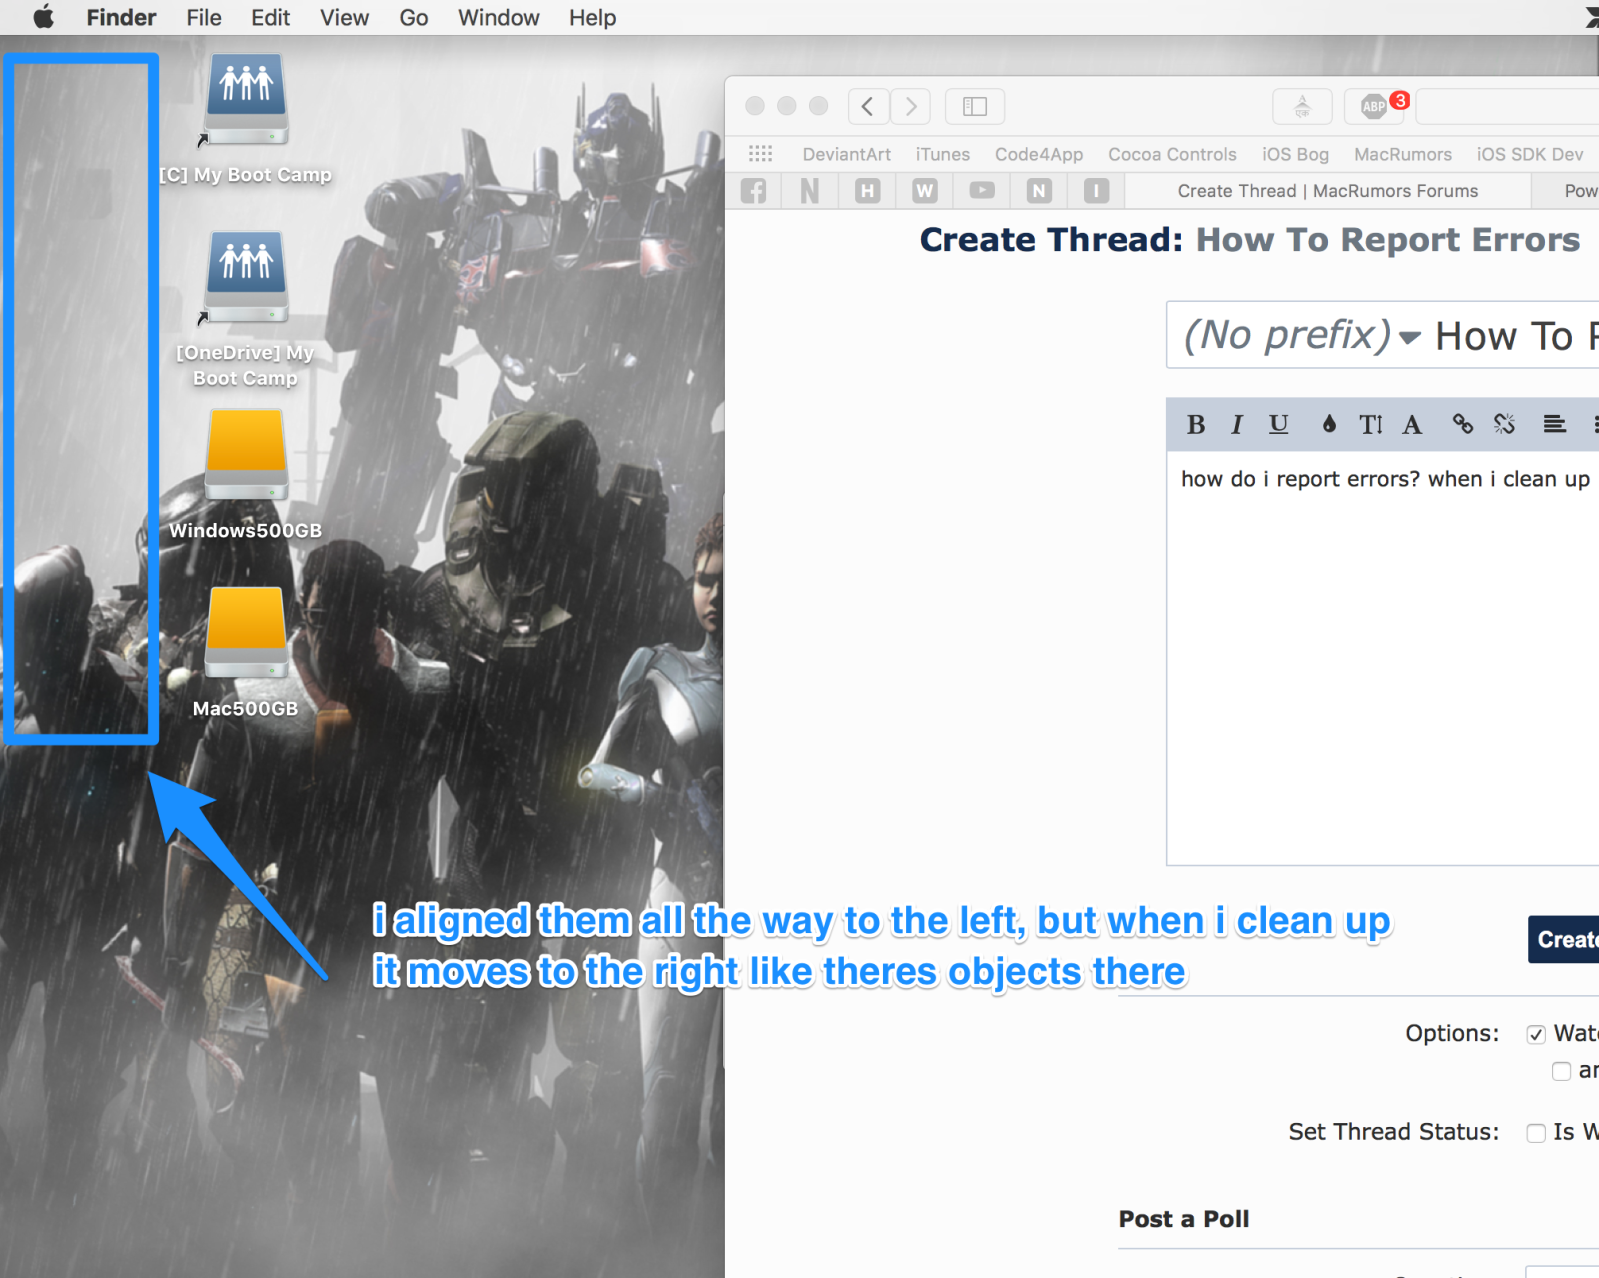
Task: Expand the (No prefix) thread prefix dropdown
Action: (x=1302, y=336)
